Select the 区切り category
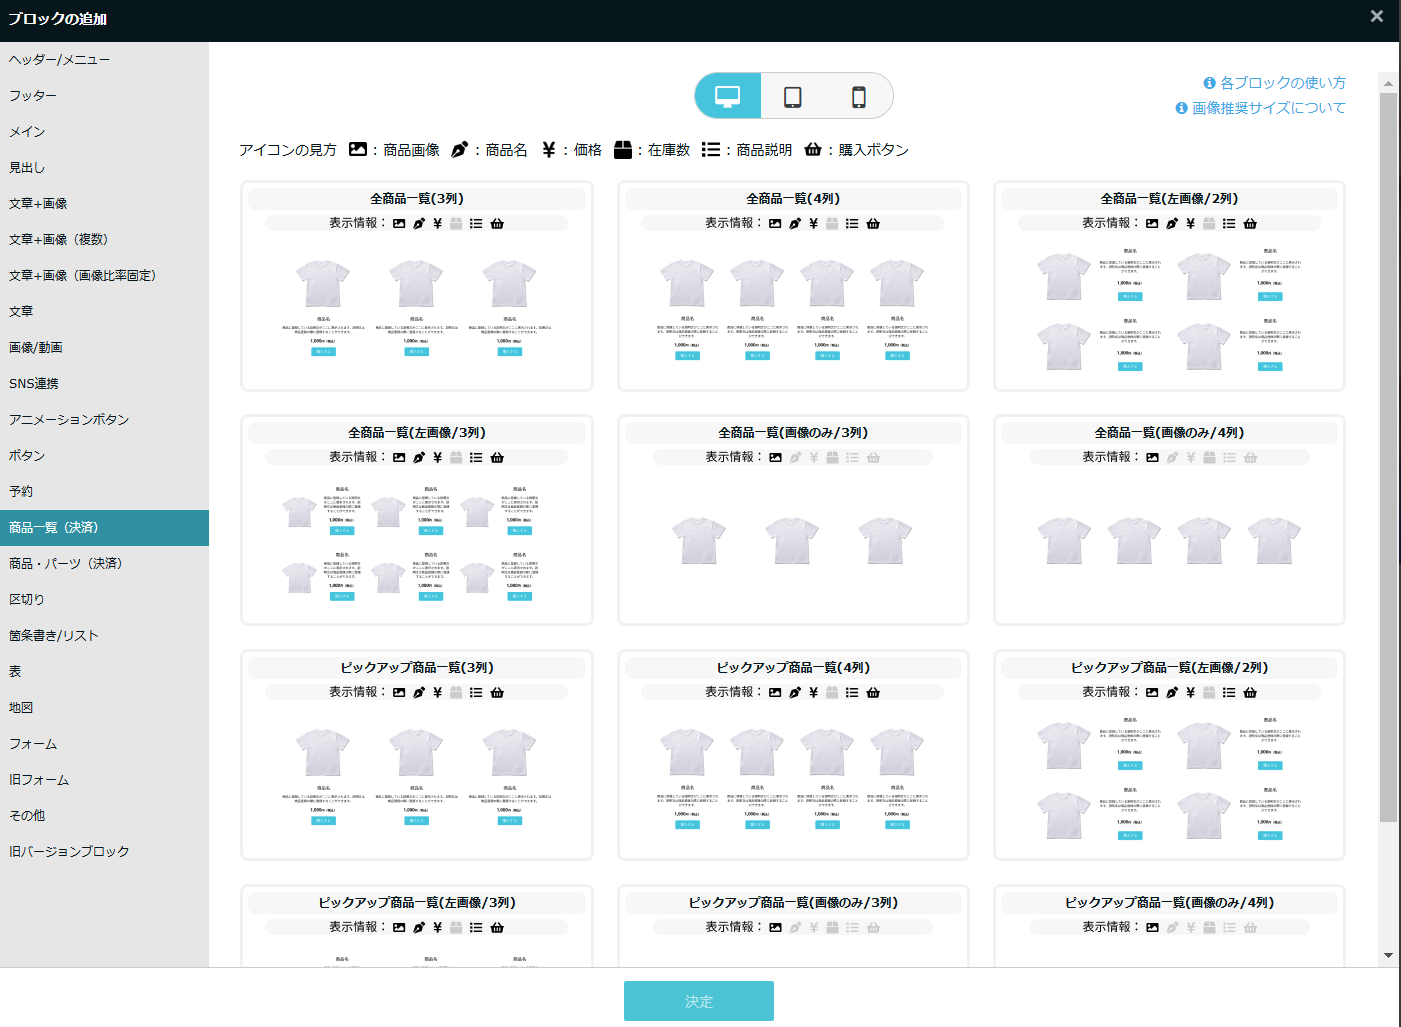1401x1027 pixels. coord(104,600)
